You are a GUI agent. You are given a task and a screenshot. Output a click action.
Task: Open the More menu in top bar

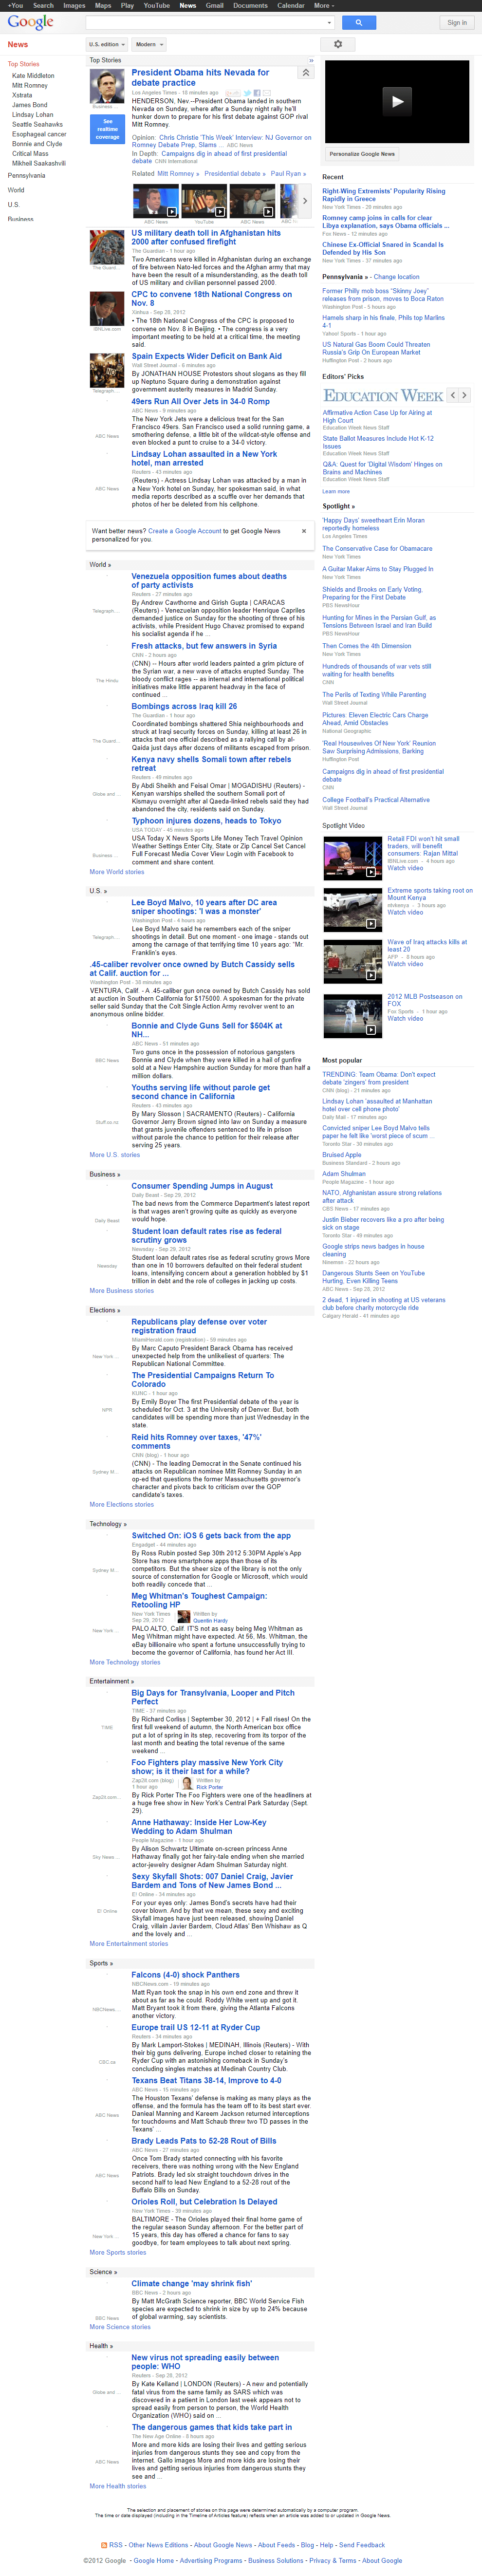323,5
